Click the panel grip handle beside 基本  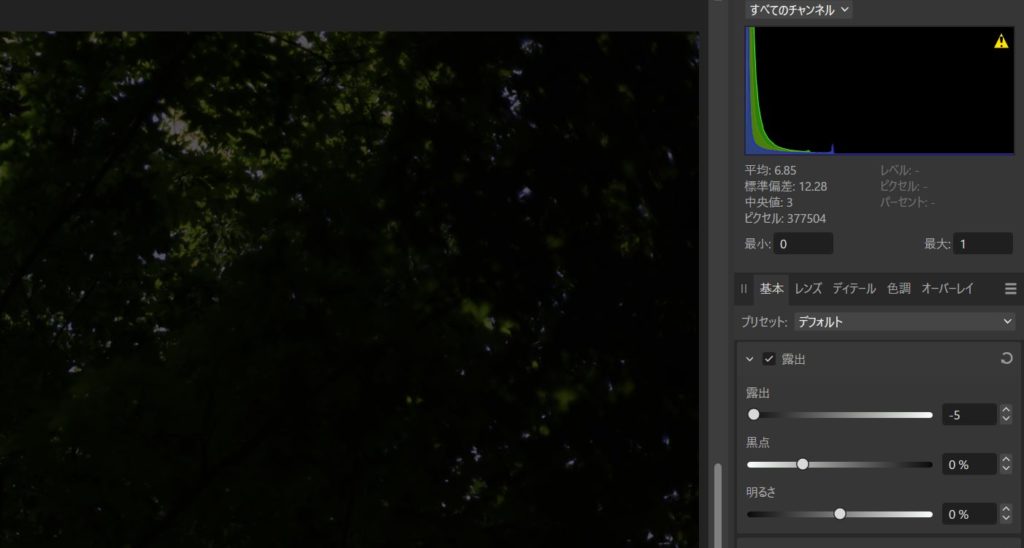point(744,289)
